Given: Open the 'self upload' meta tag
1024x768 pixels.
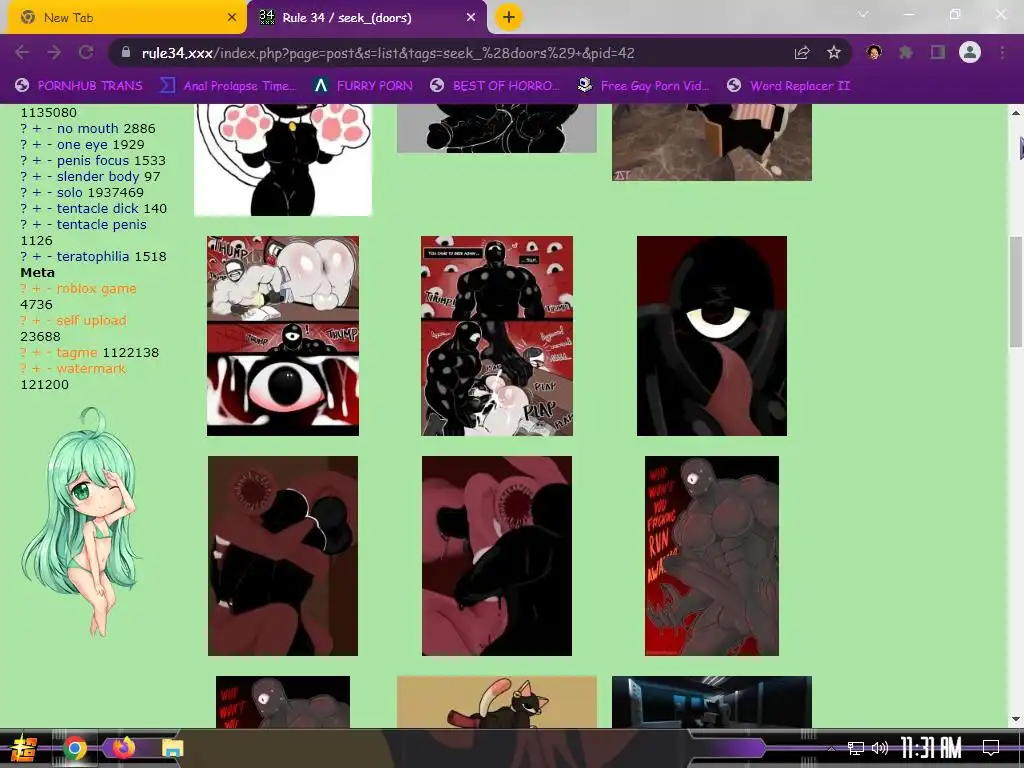Looking at the screenshot, I should pos(91,320).
